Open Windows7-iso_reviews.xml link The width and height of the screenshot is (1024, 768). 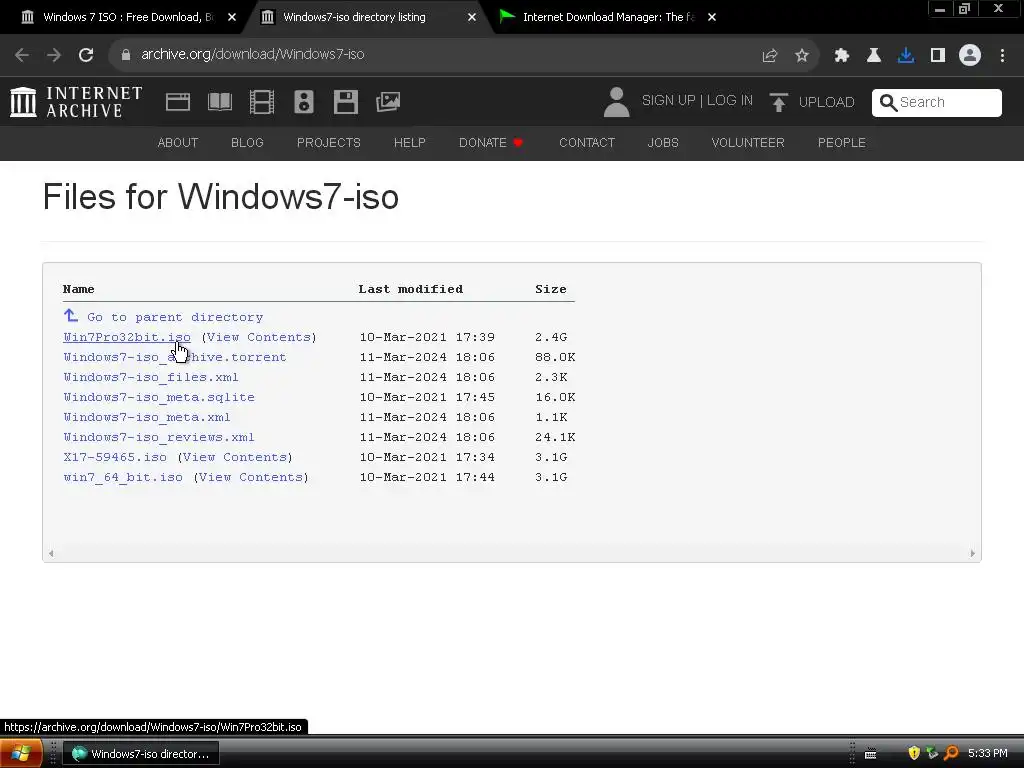pos(159,437)
